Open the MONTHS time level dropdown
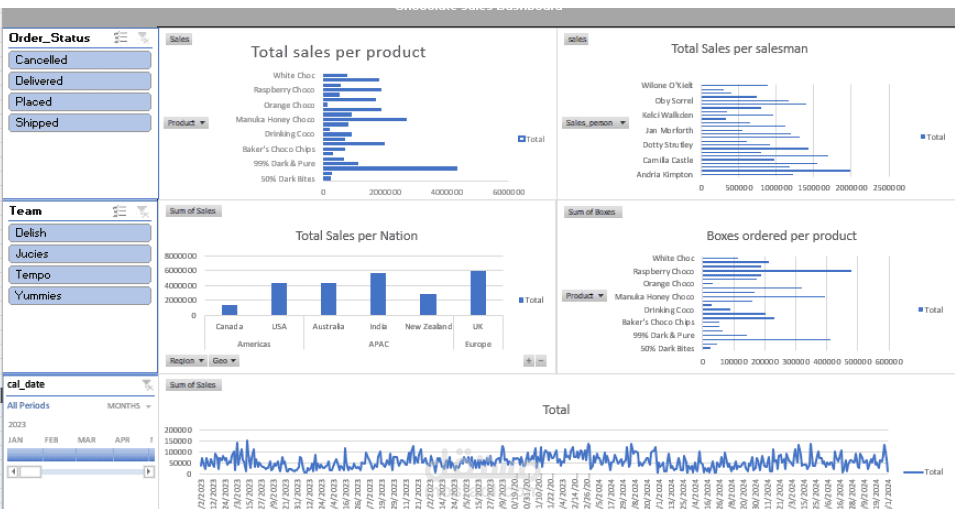Viewport: 967px width, 511px height. (129, 406)
